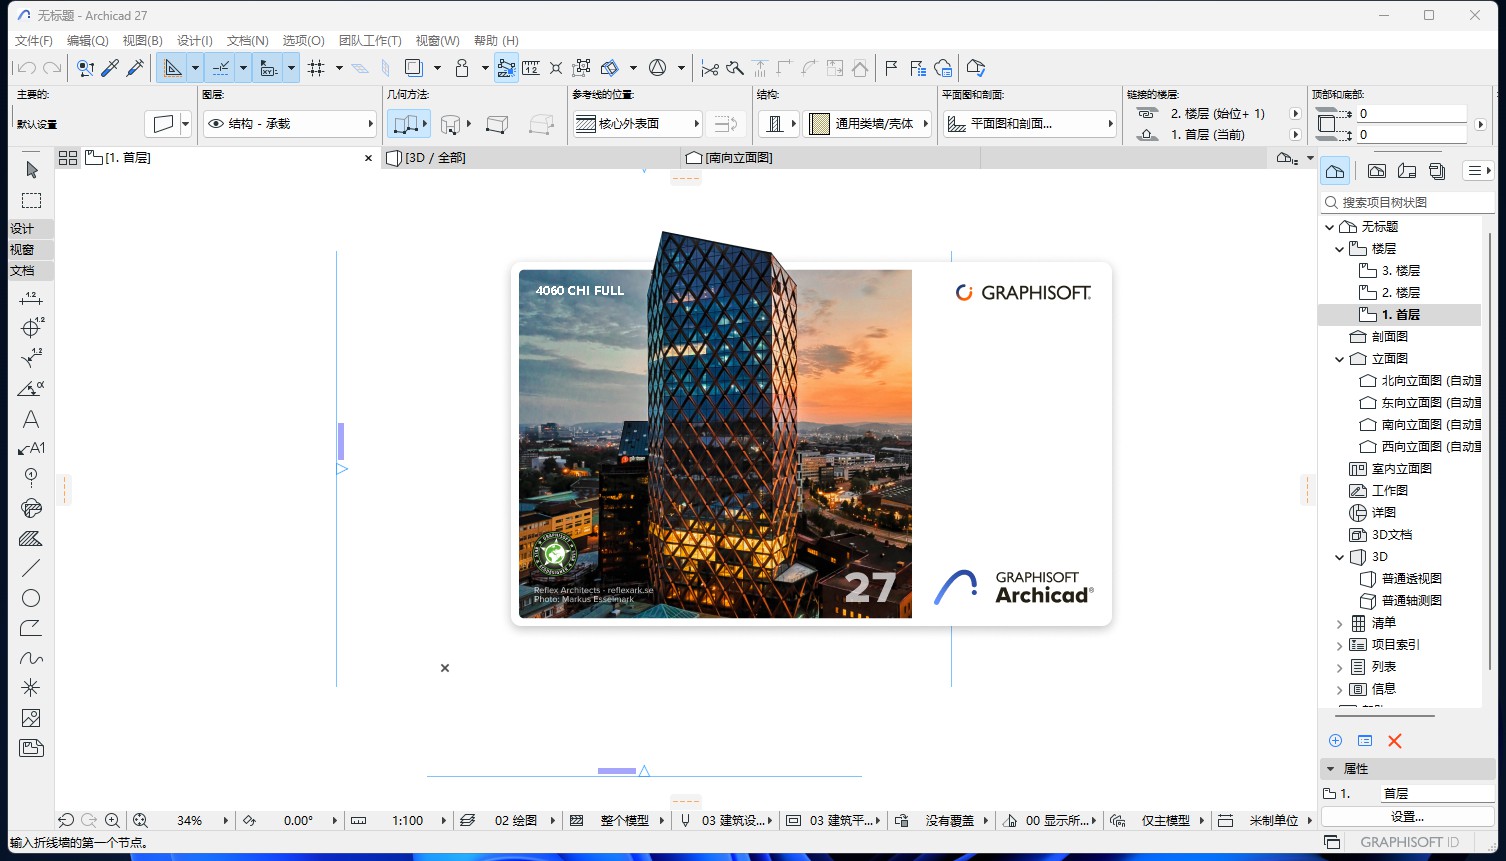Open the 核心外表面 reference line dropdown

pos(638,124)
